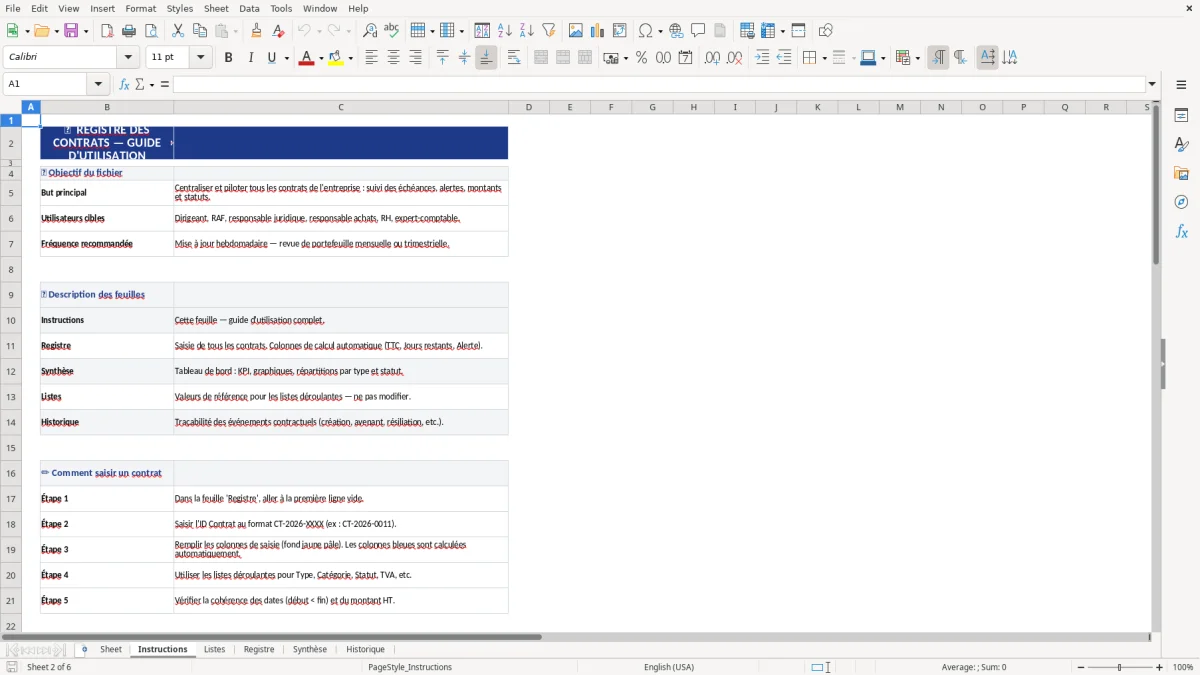Click the Copy icon
Viewport: 1200px width, 675px height.
tap(199, 31)
